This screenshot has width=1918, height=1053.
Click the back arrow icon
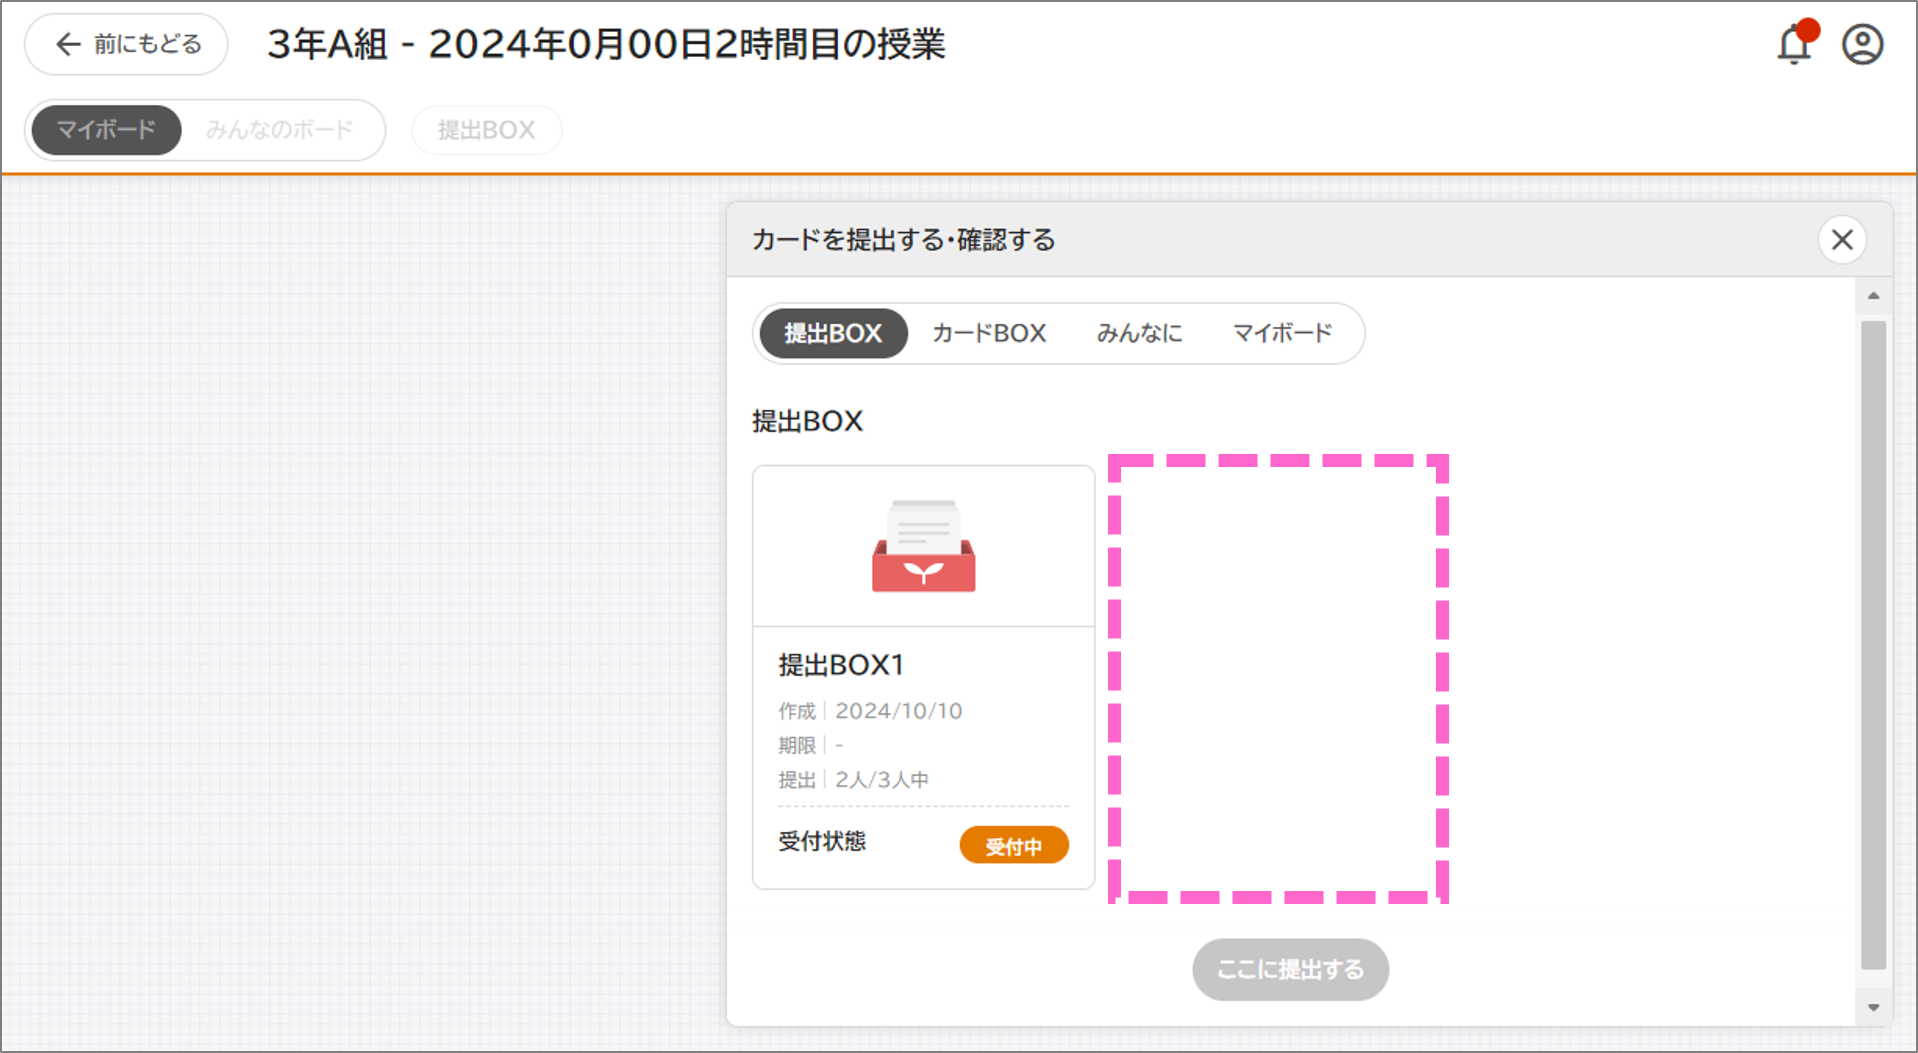coord(68,44)
